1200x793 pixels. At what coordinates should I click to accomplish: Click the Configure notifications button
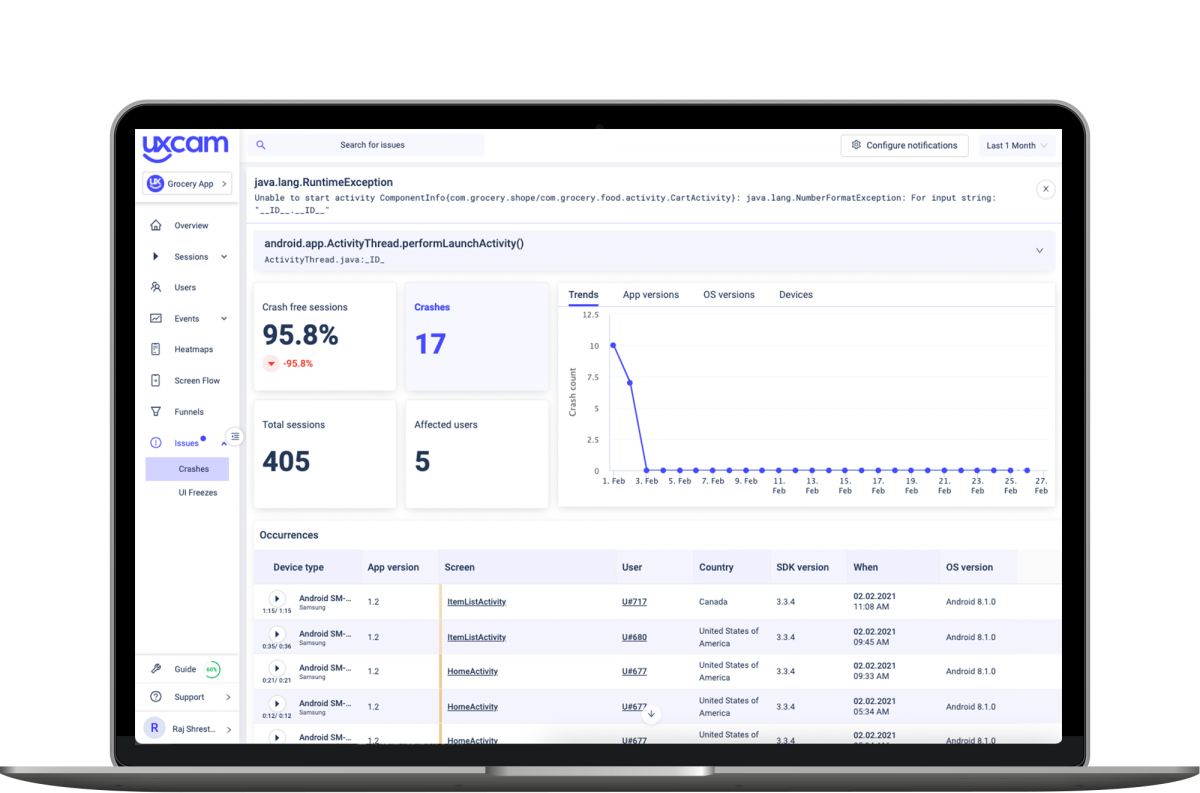point(904,145)
